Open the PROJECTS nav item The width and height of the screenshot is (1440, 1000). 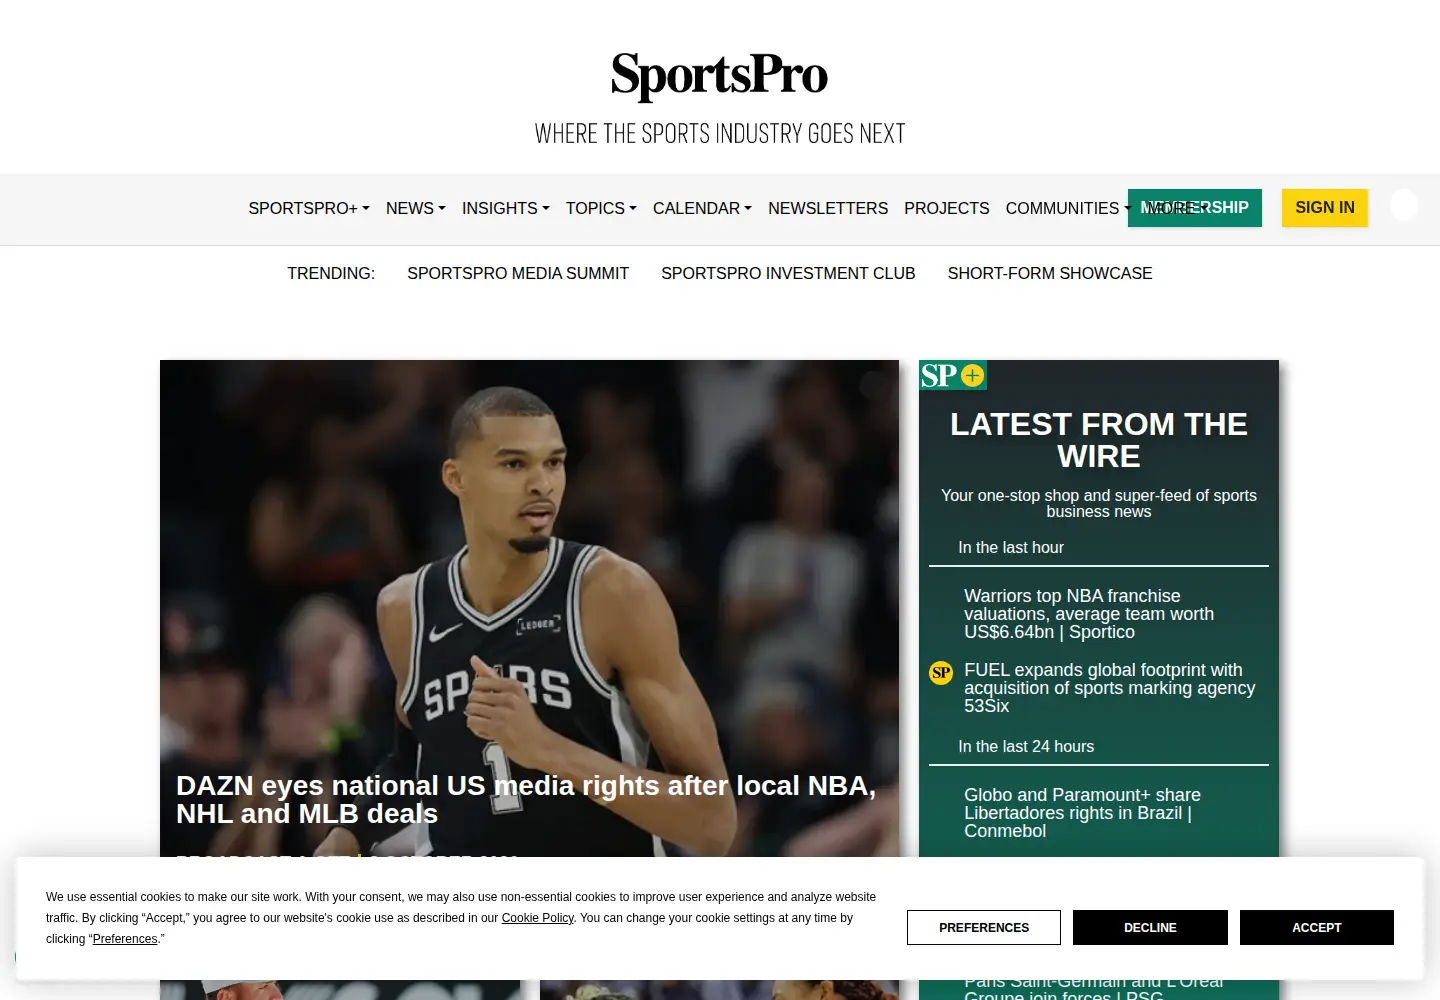[x=947, y=208]
